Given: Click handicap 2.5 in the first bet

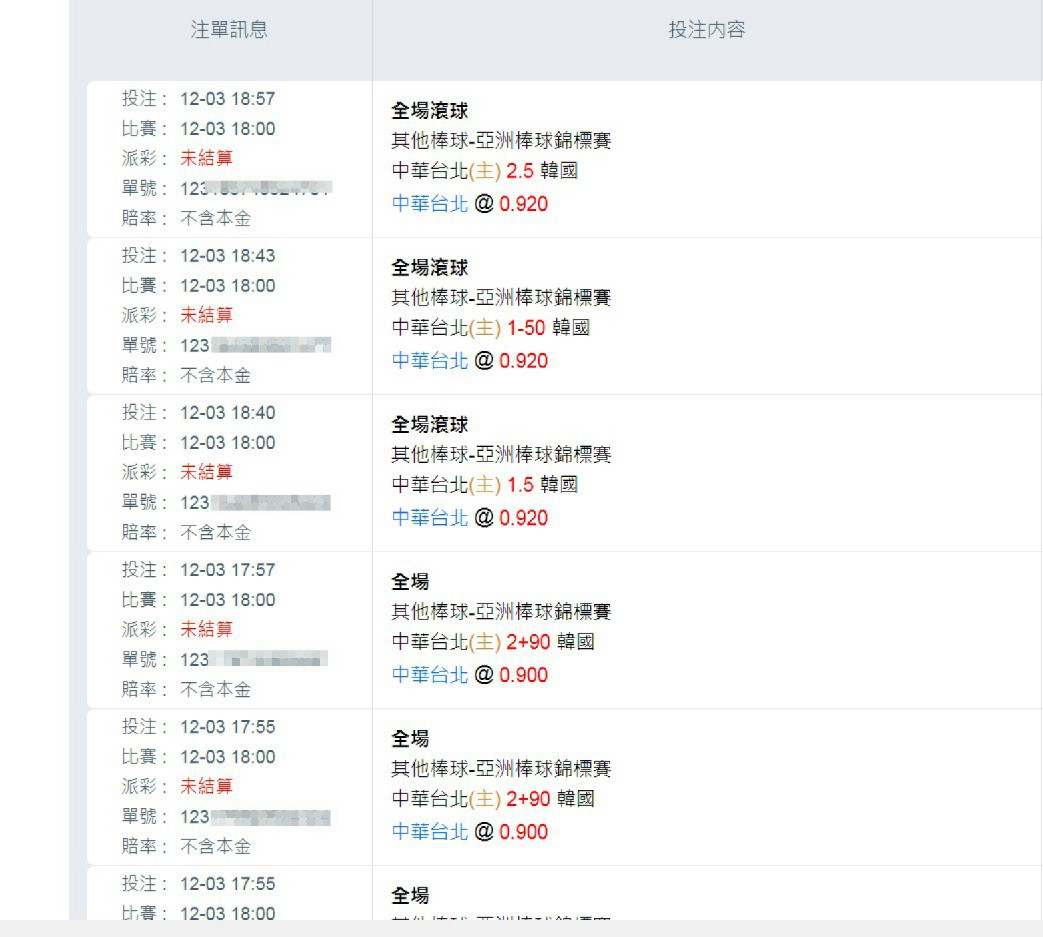Looking at the screenshot, I should point(520,171).
